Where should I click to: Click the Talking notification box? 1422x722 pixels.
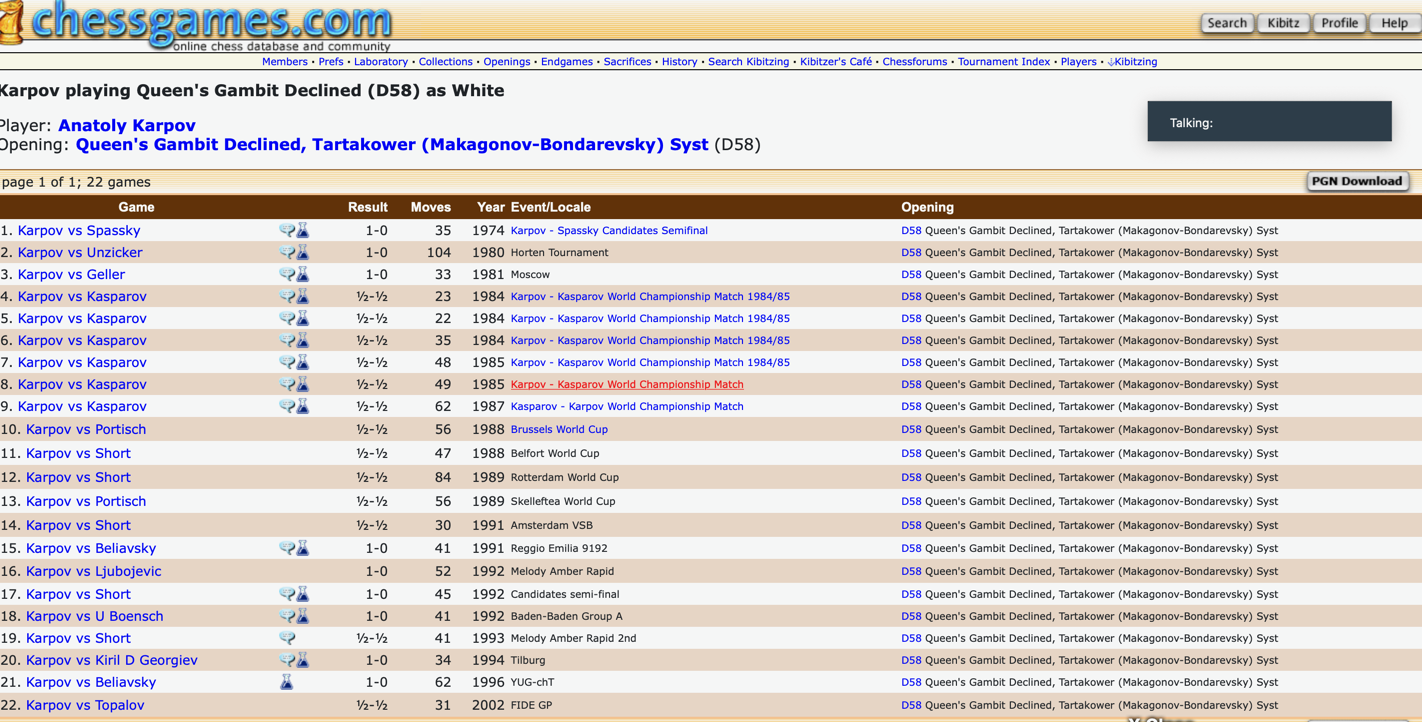pyautogui.click(x=1269, y=122)
